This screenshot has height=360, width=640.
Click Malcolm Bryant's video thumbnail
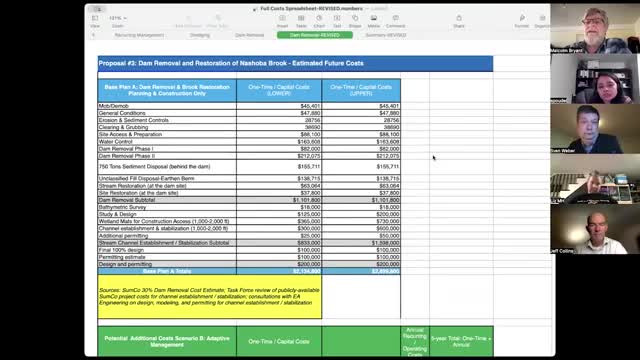coord(595,29)
